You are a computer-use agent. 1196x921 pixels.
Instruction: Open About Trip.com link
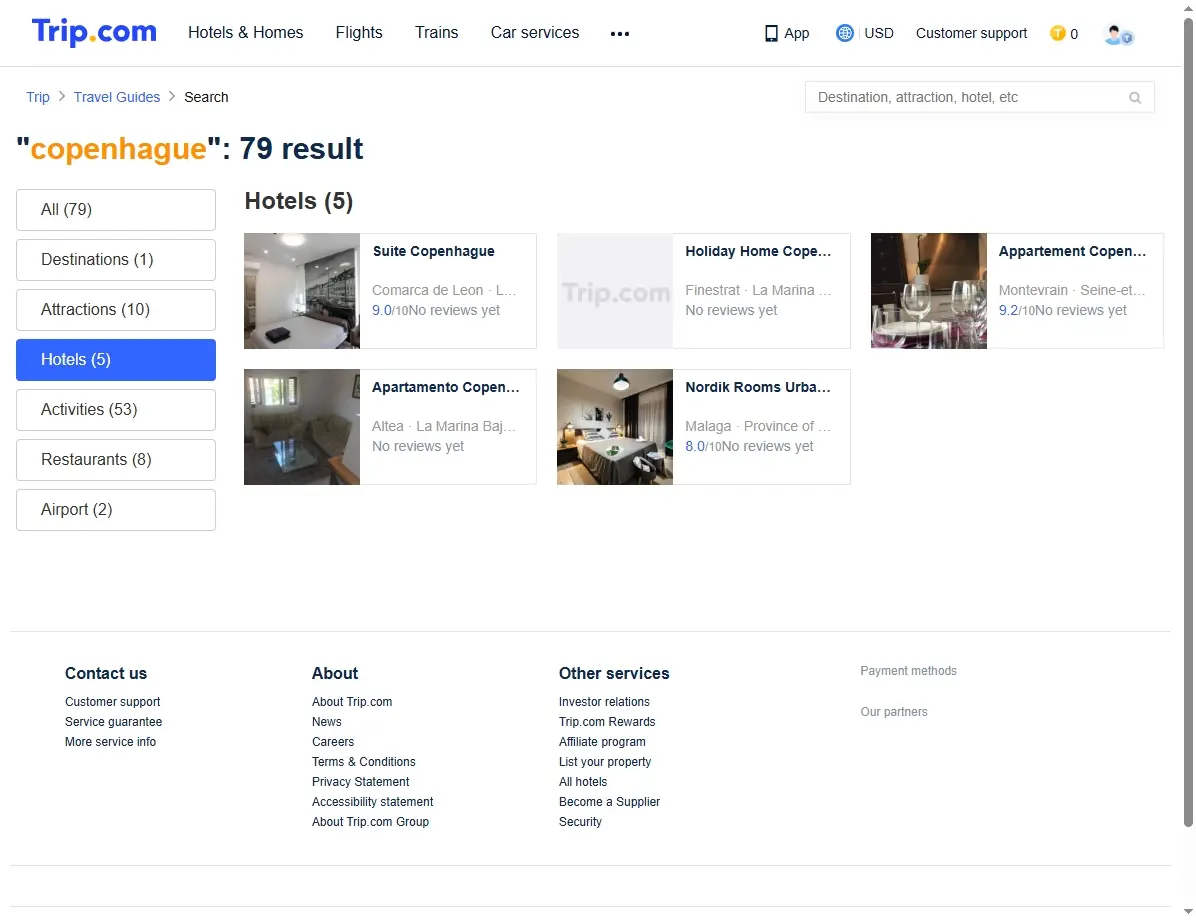tap(352, 702)
